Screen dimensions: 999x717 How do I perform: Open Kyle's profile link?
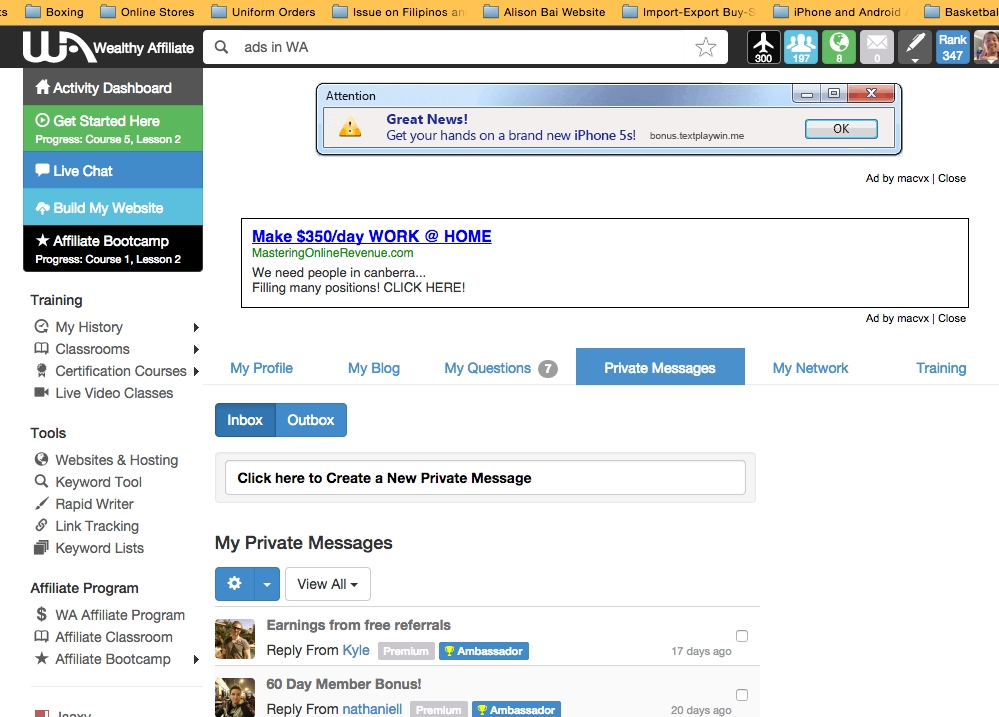[x=356, y=650]
